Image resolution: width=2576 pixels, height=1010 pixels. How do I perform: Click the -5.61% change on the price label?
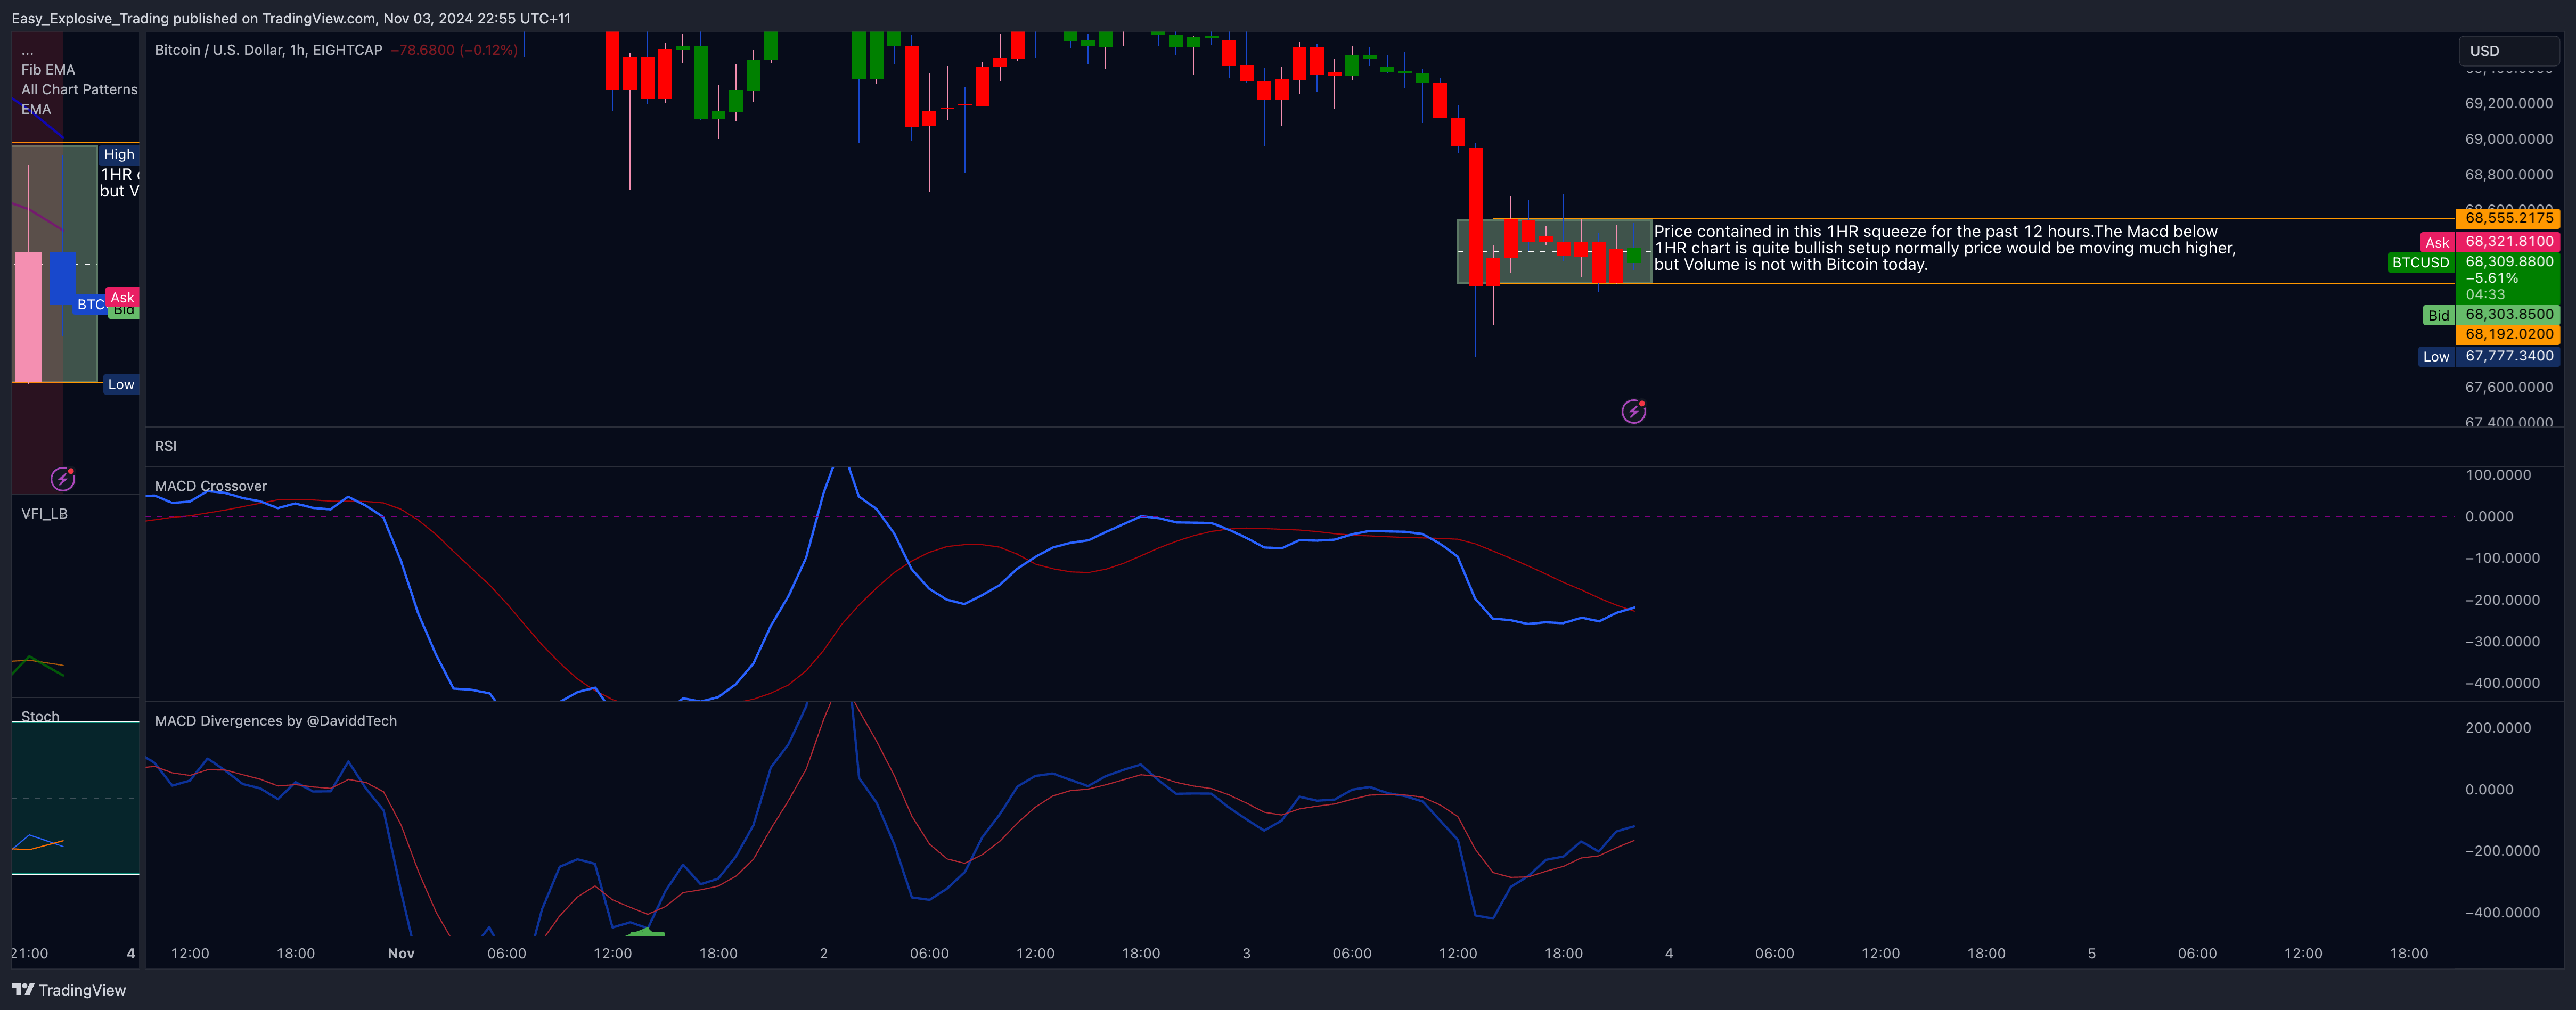[x=2491, y=279]
